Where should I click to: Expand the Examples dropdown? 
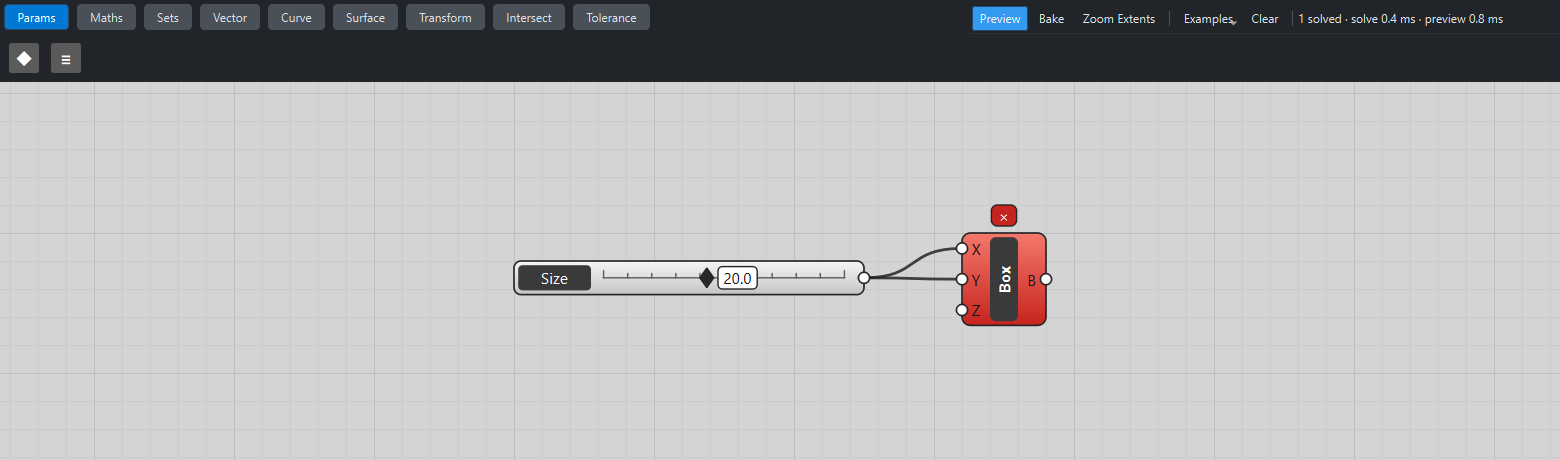(x=1210, y=18)
